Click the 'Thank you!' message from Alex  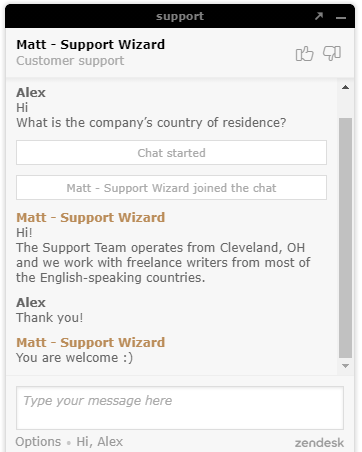[x=50, y=317]
